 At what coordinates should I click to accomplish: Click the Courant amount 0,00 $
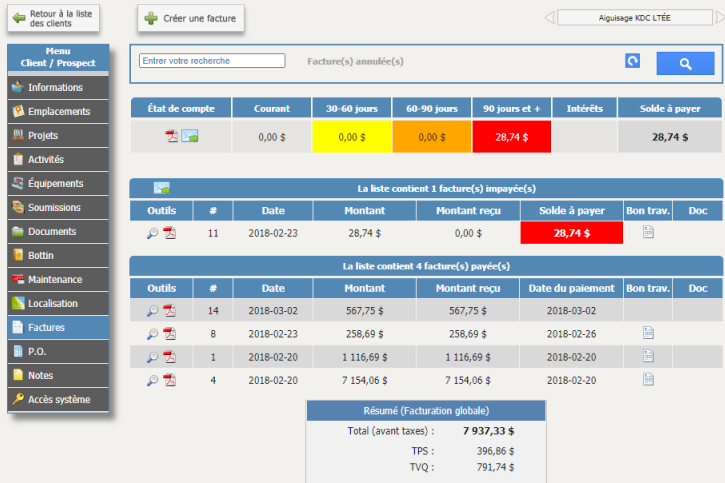click(x=272, y=137)
